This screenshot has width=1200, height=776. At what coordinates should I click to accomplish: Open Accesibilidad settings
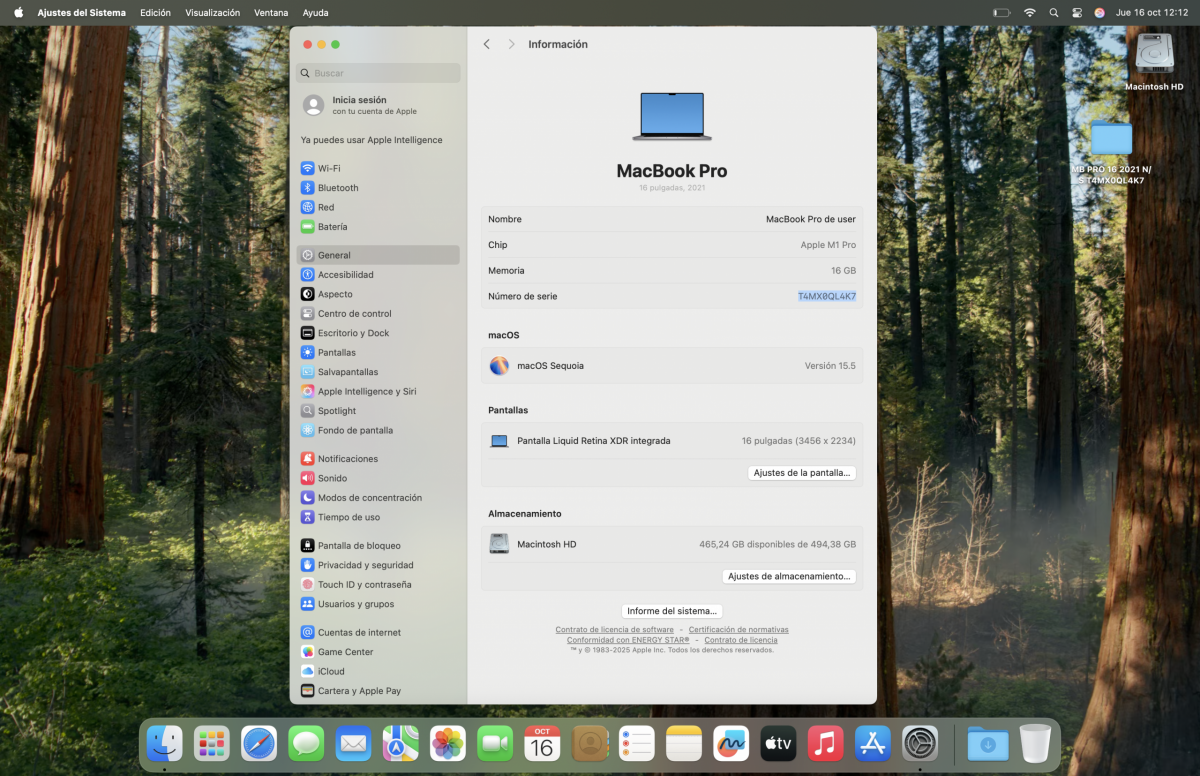[345, 275]
